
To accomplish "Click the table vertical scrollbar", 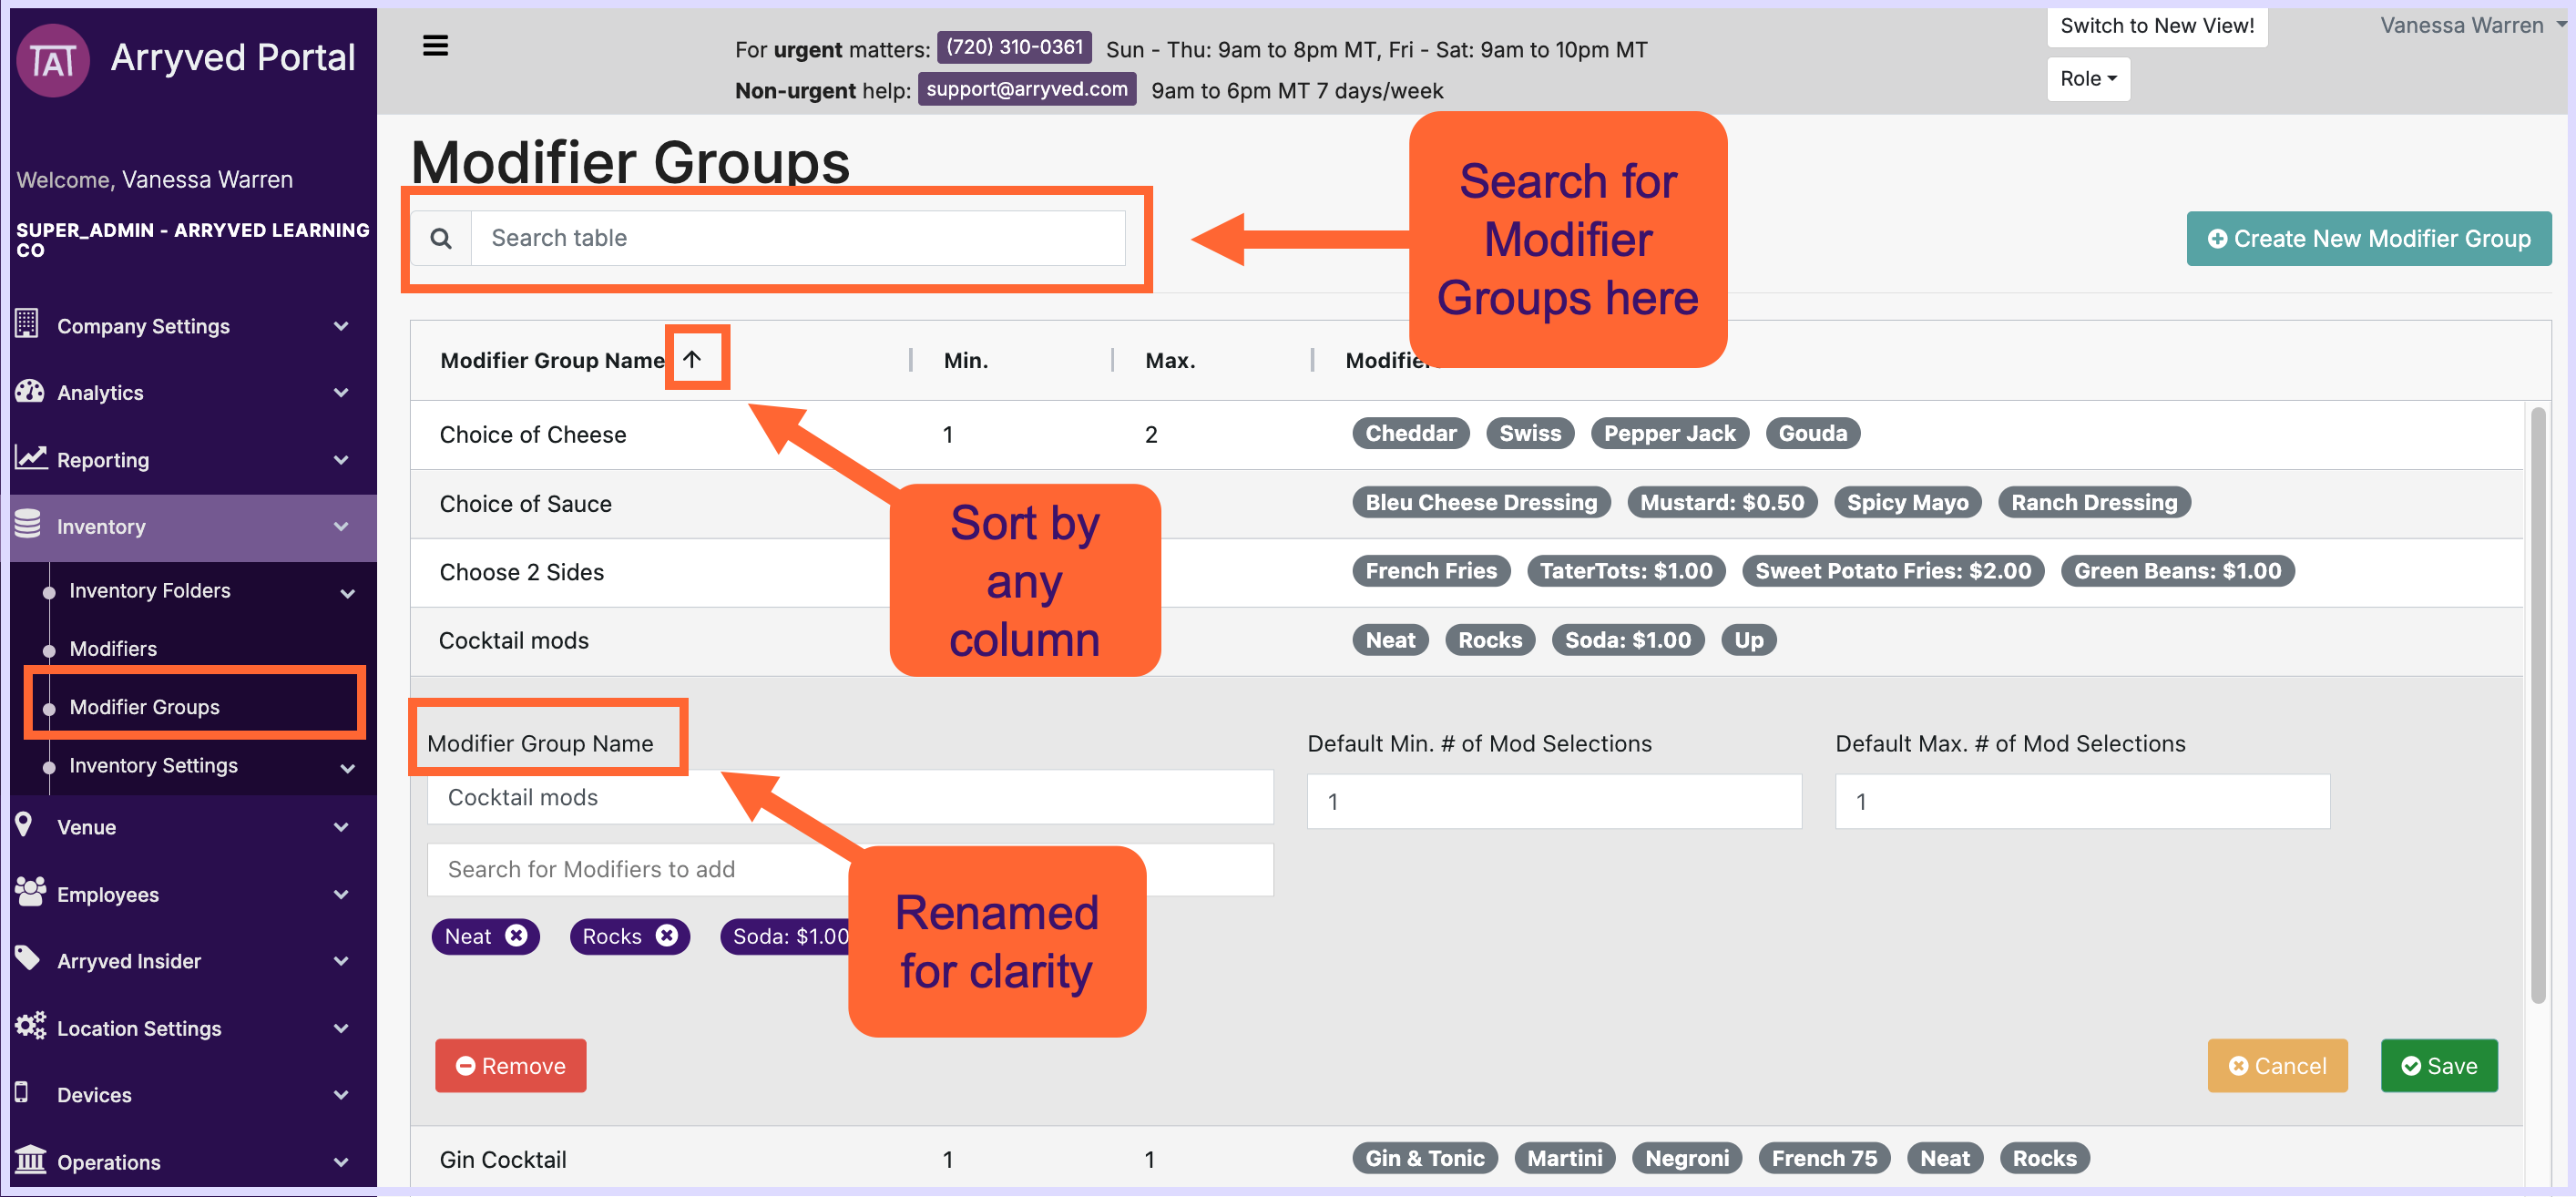I will (x=2537, y=704).
